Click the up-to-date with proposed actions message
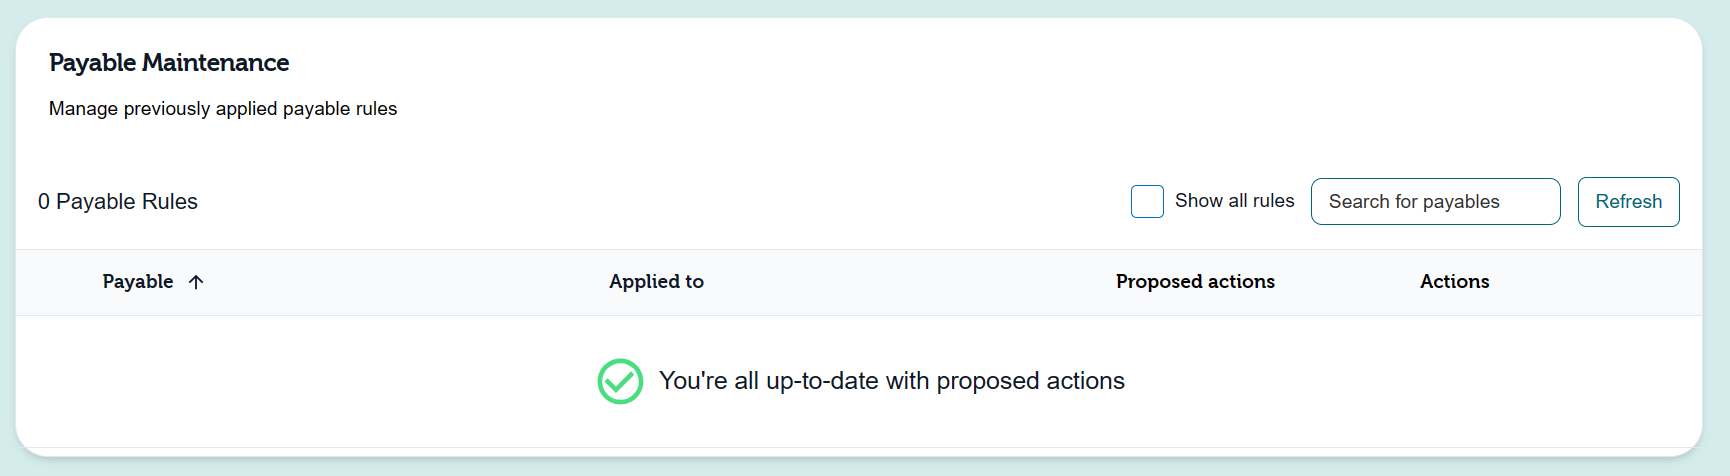The width and height of the screenshot is (1730, 476). pyautogui.click(x=892, y=381)
